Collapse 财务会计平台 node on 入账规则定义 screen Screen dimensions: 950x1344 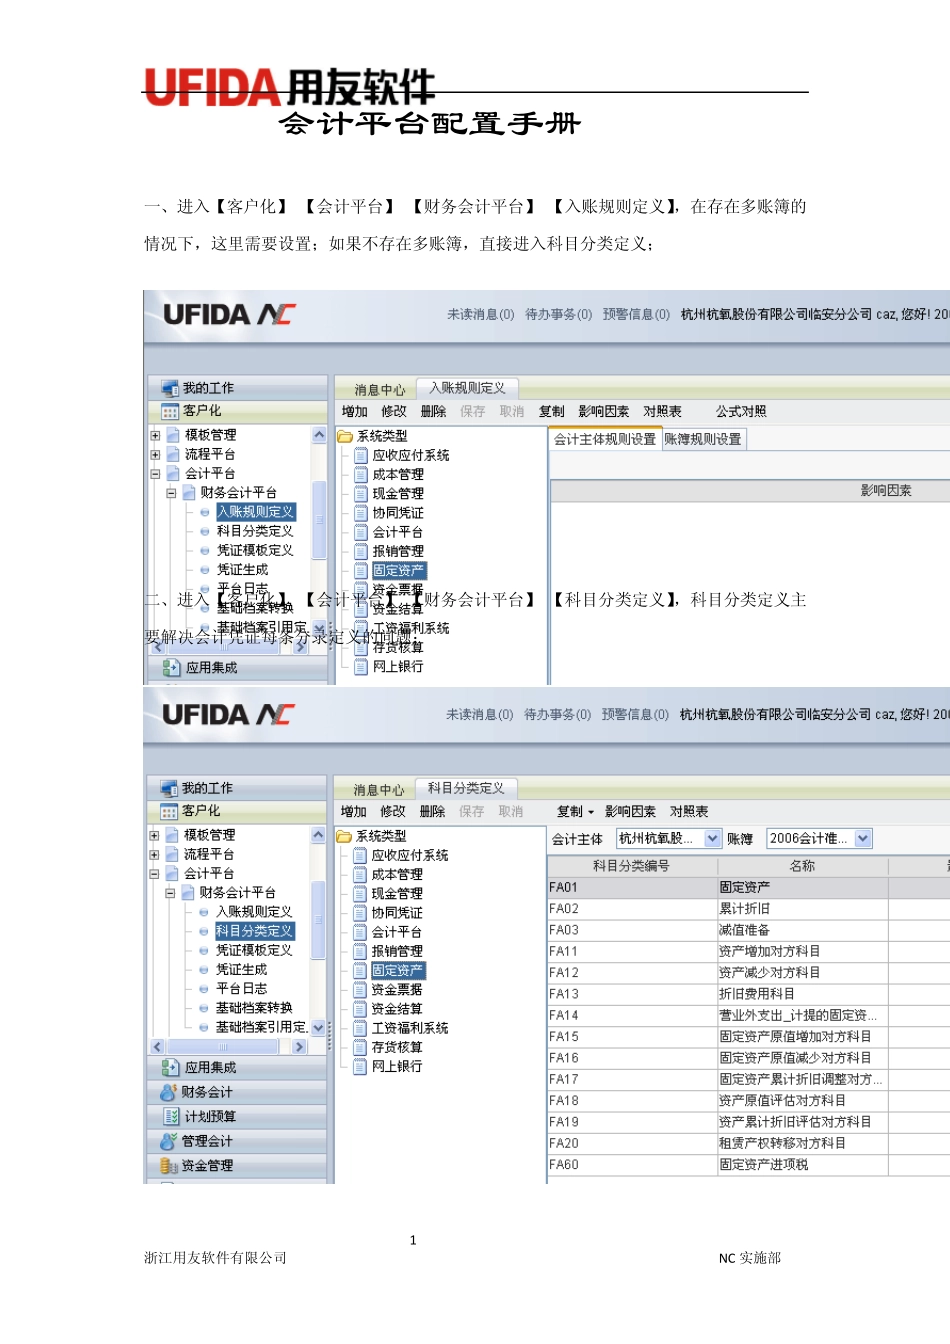coord(171,493)
